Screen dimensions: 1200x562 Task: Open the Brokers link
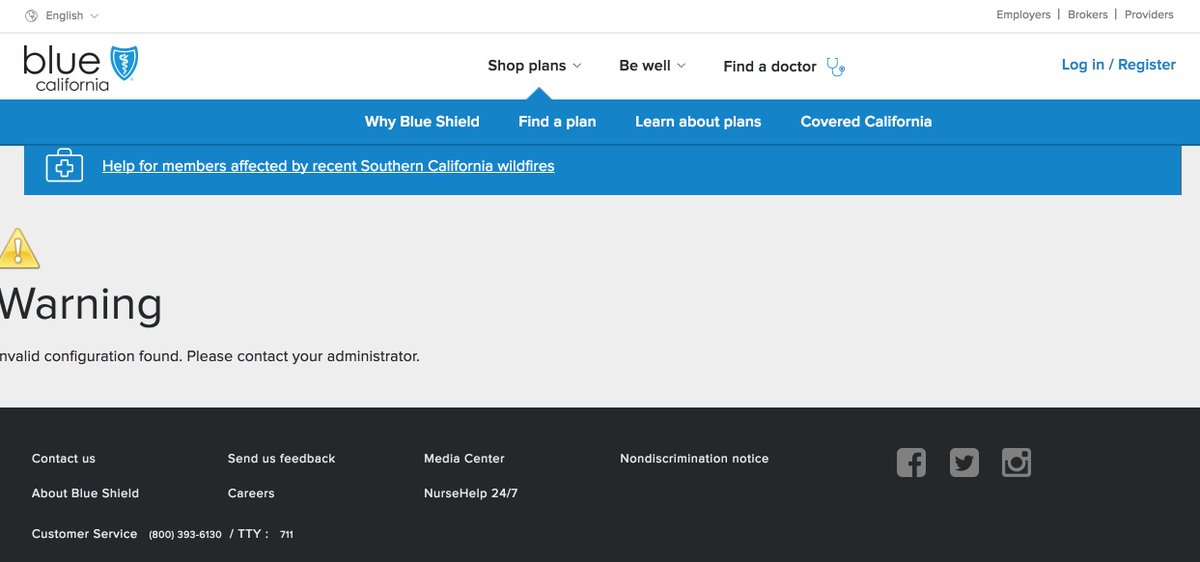pos(1088,15)
